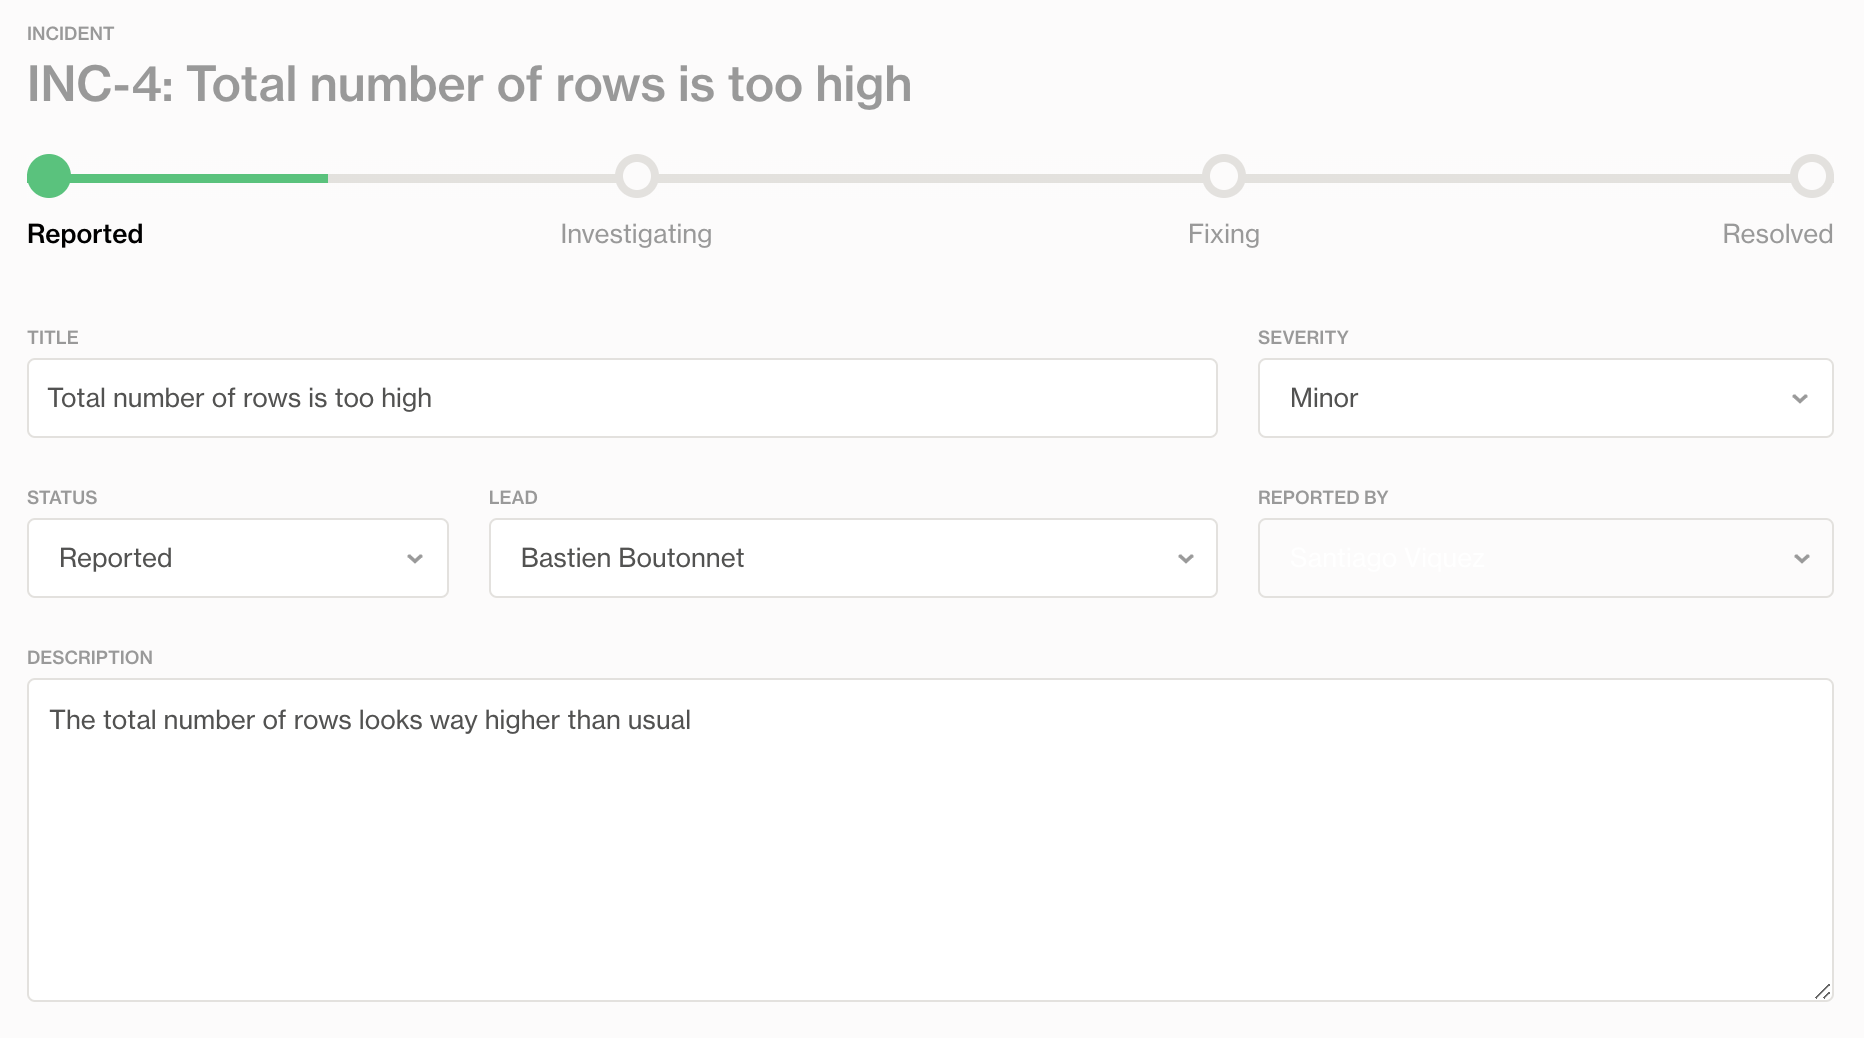
Task: Open the Reported By dropdown
Action: [x=1545, y=558]
